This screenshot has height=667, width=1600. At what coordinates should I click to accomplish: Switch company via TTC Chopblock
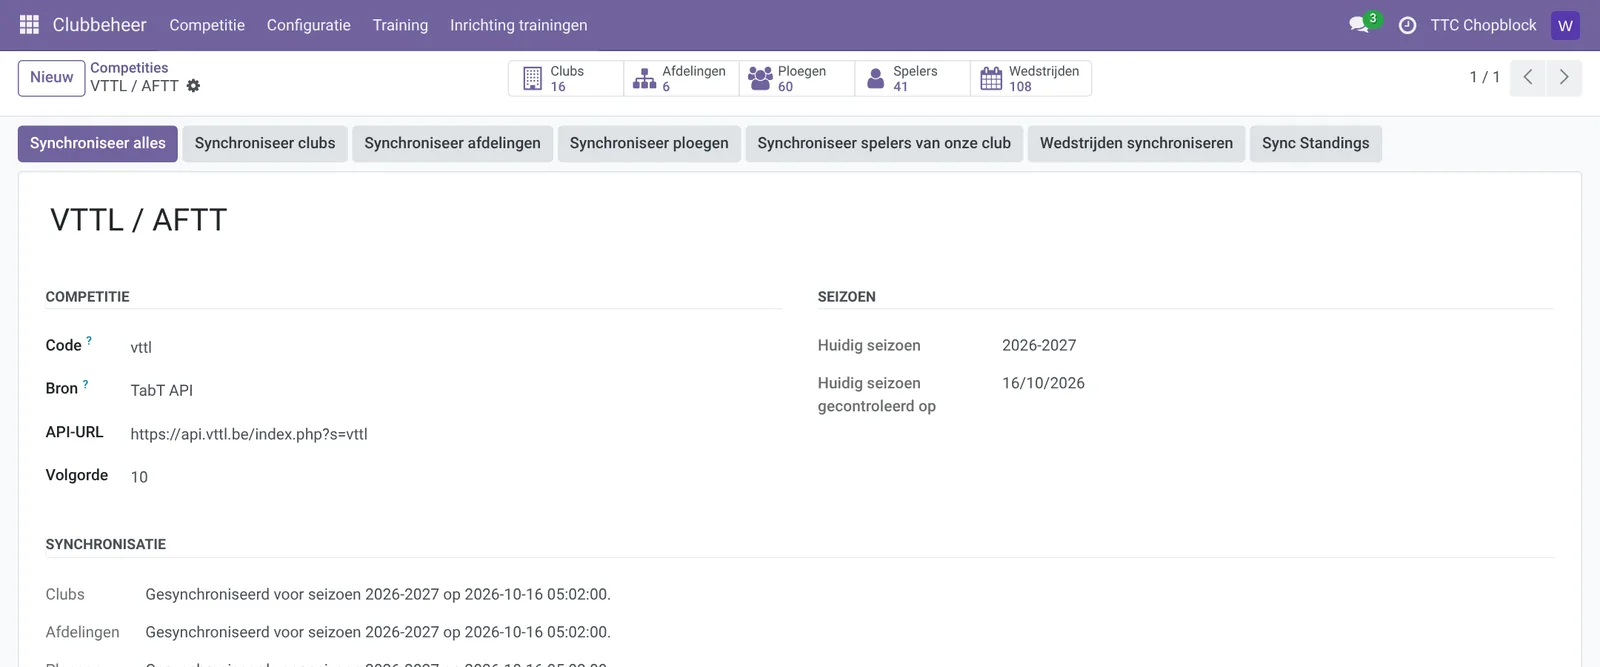click(1483, 25)
